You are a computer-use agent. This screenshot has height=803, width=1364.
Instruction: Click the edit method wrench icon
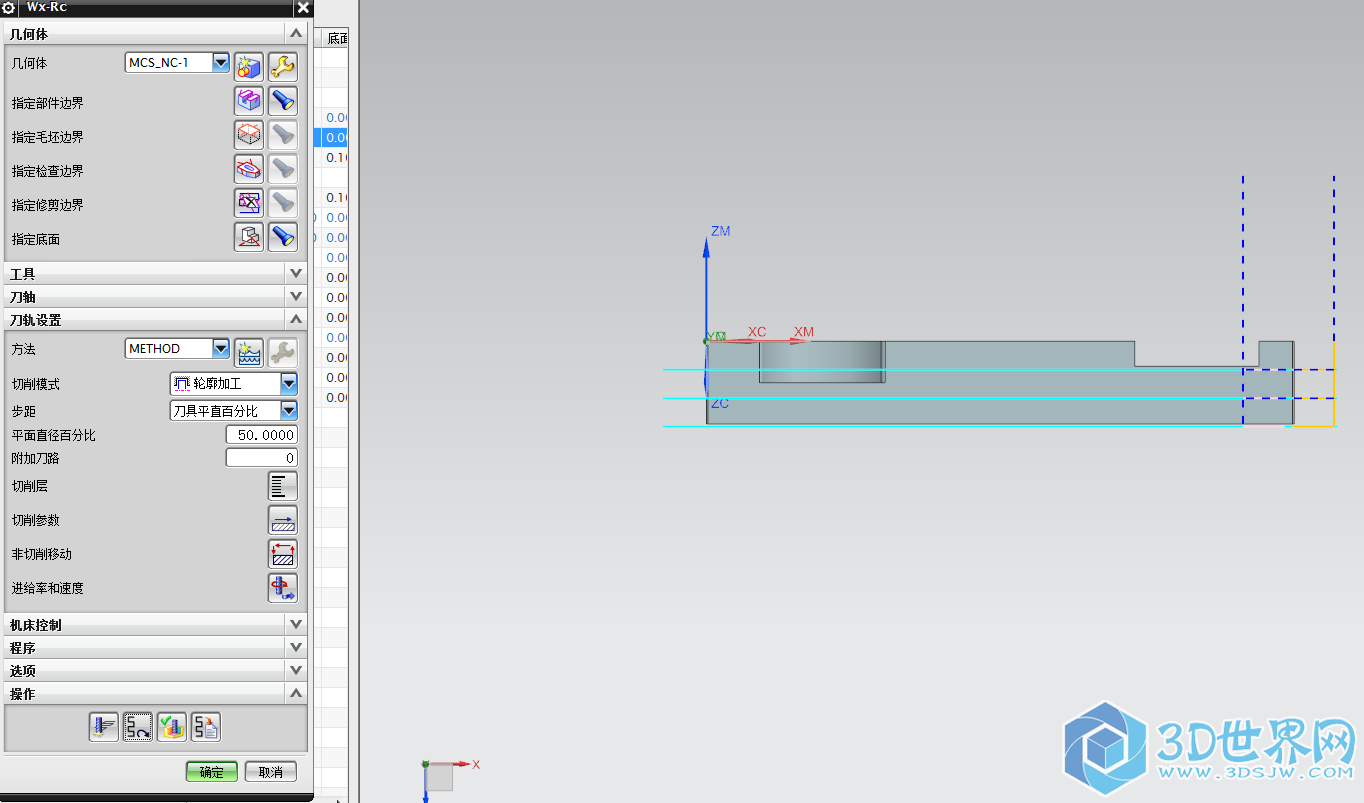[x=283, y=352]
